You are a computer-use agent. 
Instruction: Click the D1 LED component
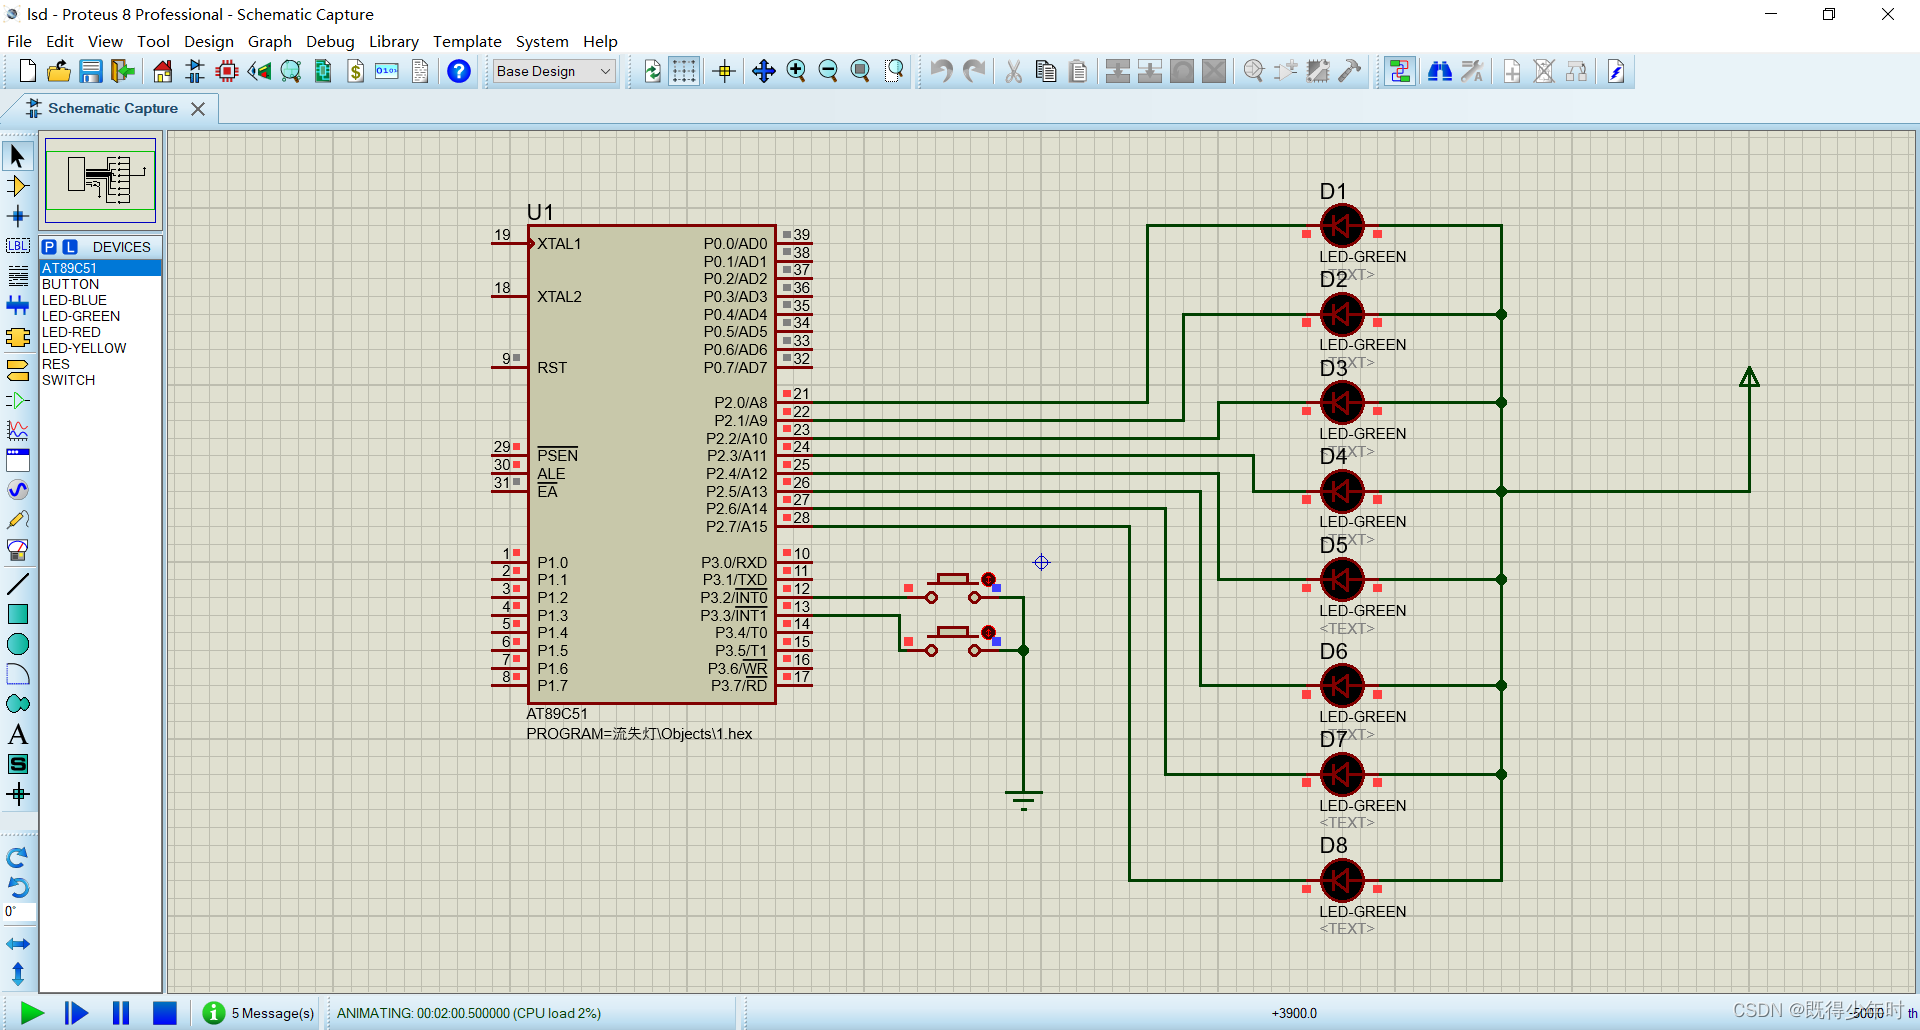click(x=1342, y=226)
